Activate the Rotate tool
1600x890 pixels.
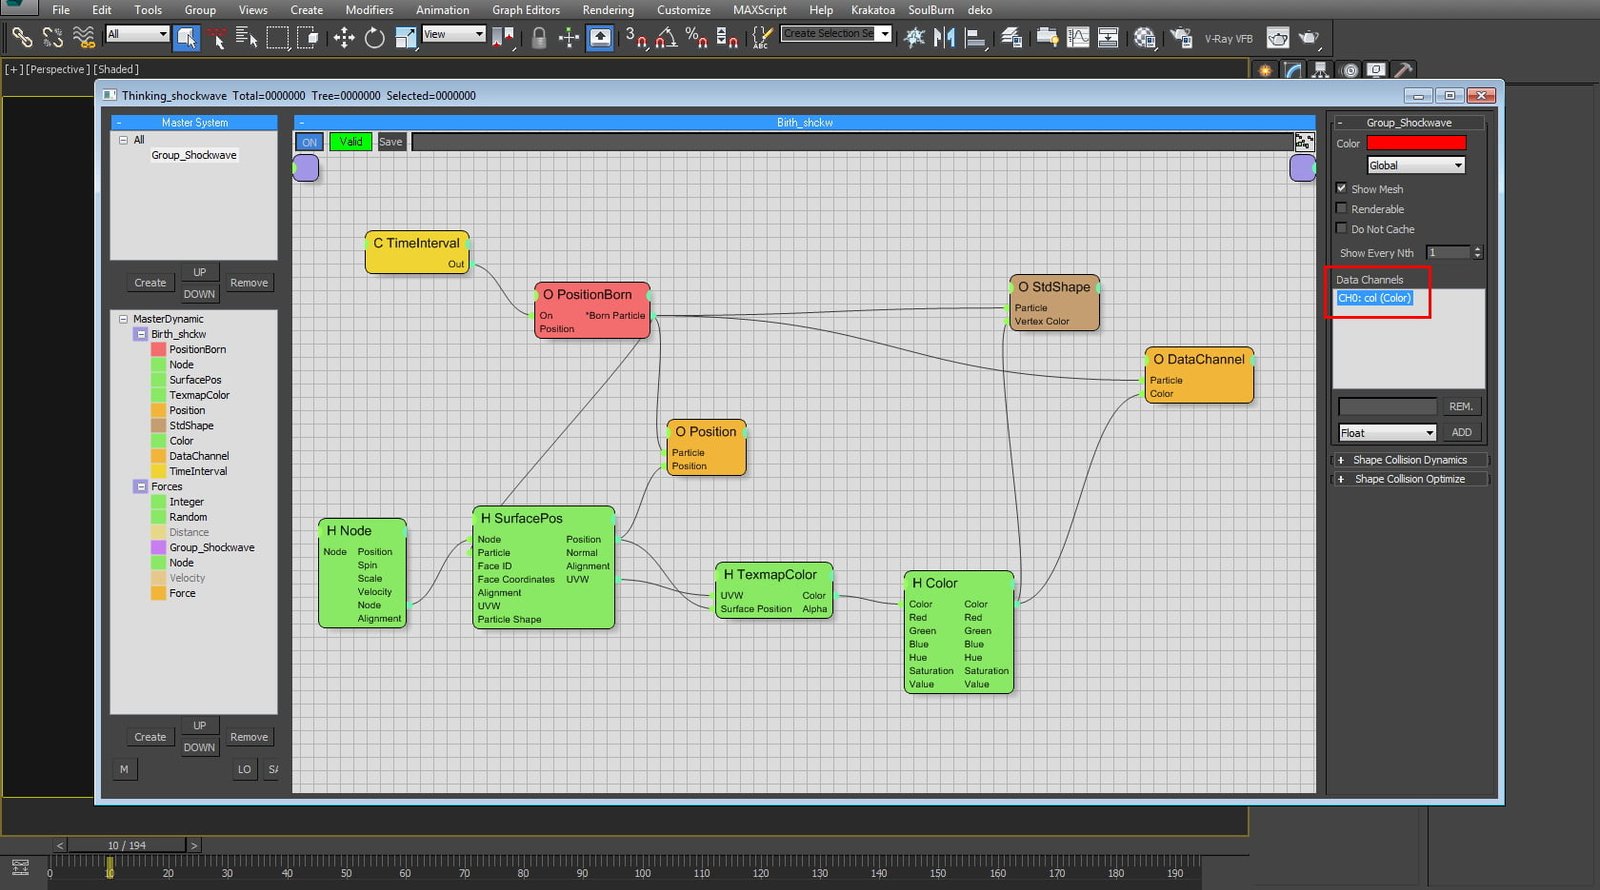tap(374, 38)
